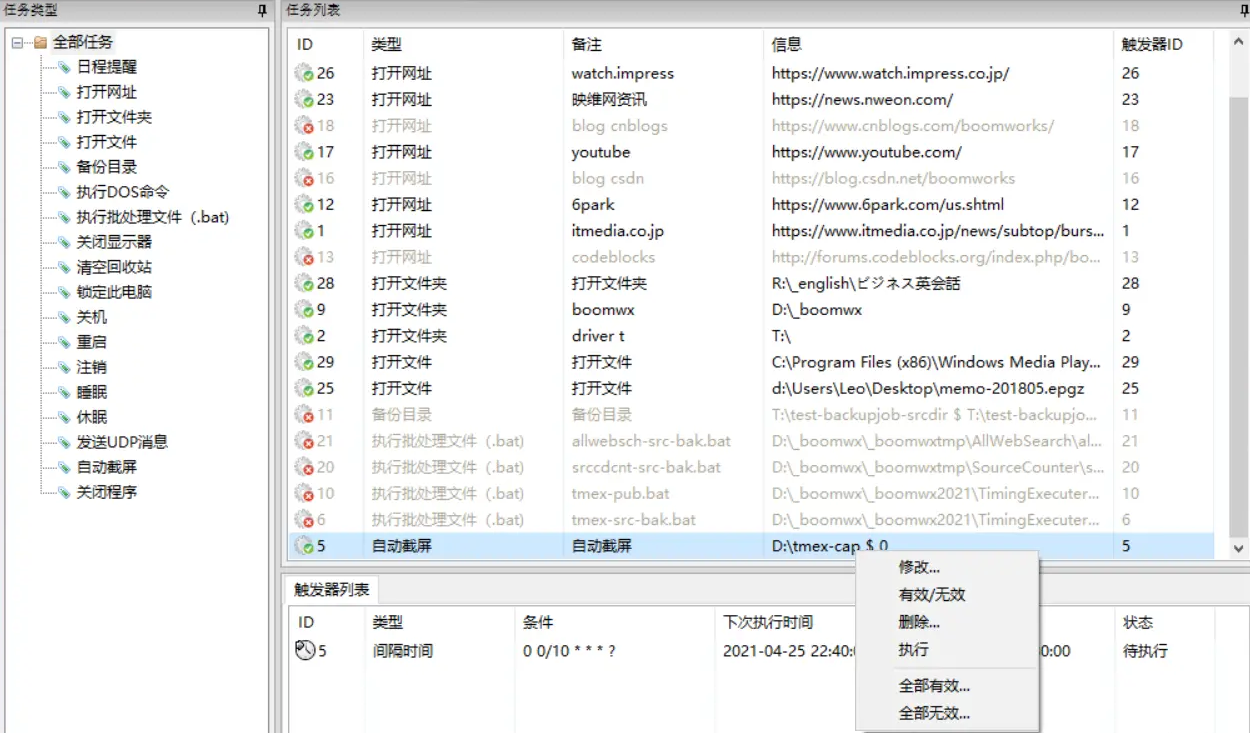Choose 修改... from the context menu
Viewport: 1250px width, 733px height.
click(x=919, y=567)
